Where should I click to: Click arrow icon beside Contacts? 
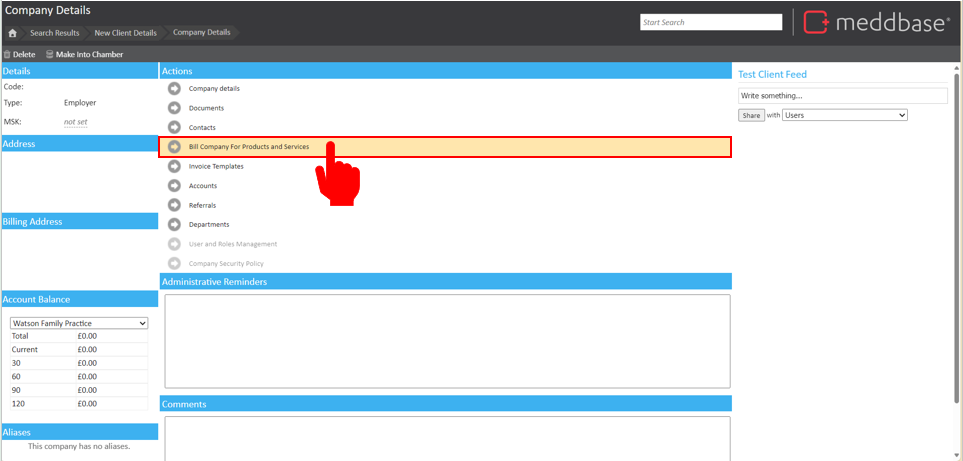pos(174,128)
